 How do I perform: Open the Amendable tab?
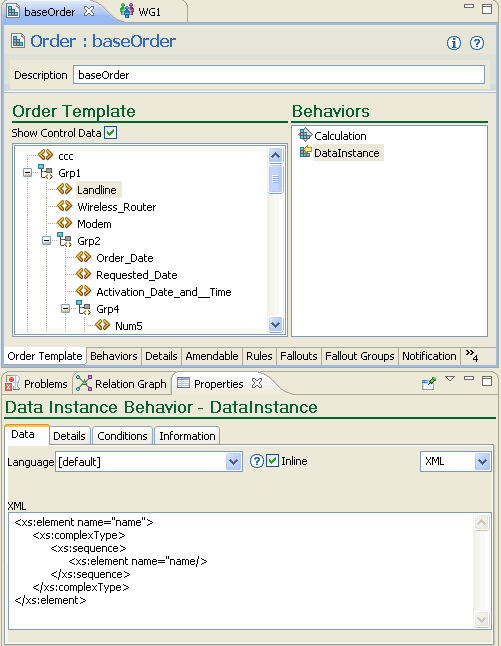[x=212, y=356]
